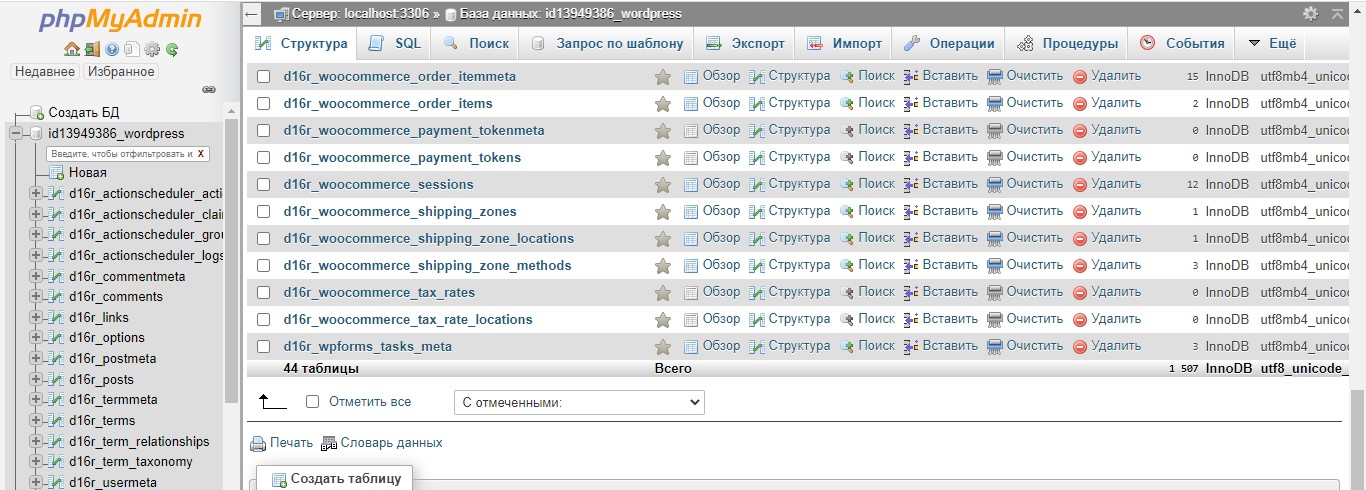Click the d16r_options table icon in tree
This screenshot has width=1366, height=490.
point(57,338)
